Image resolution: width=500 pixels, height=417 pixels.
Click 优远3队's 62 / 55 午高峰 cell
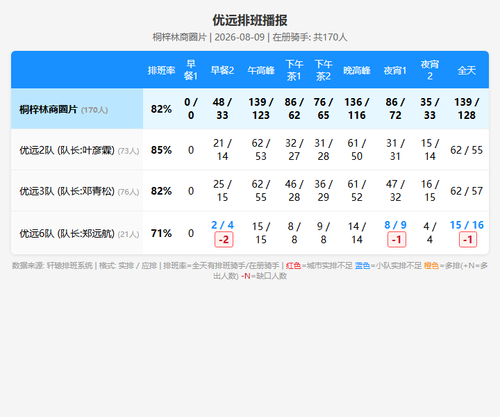(x=261, y=191)
